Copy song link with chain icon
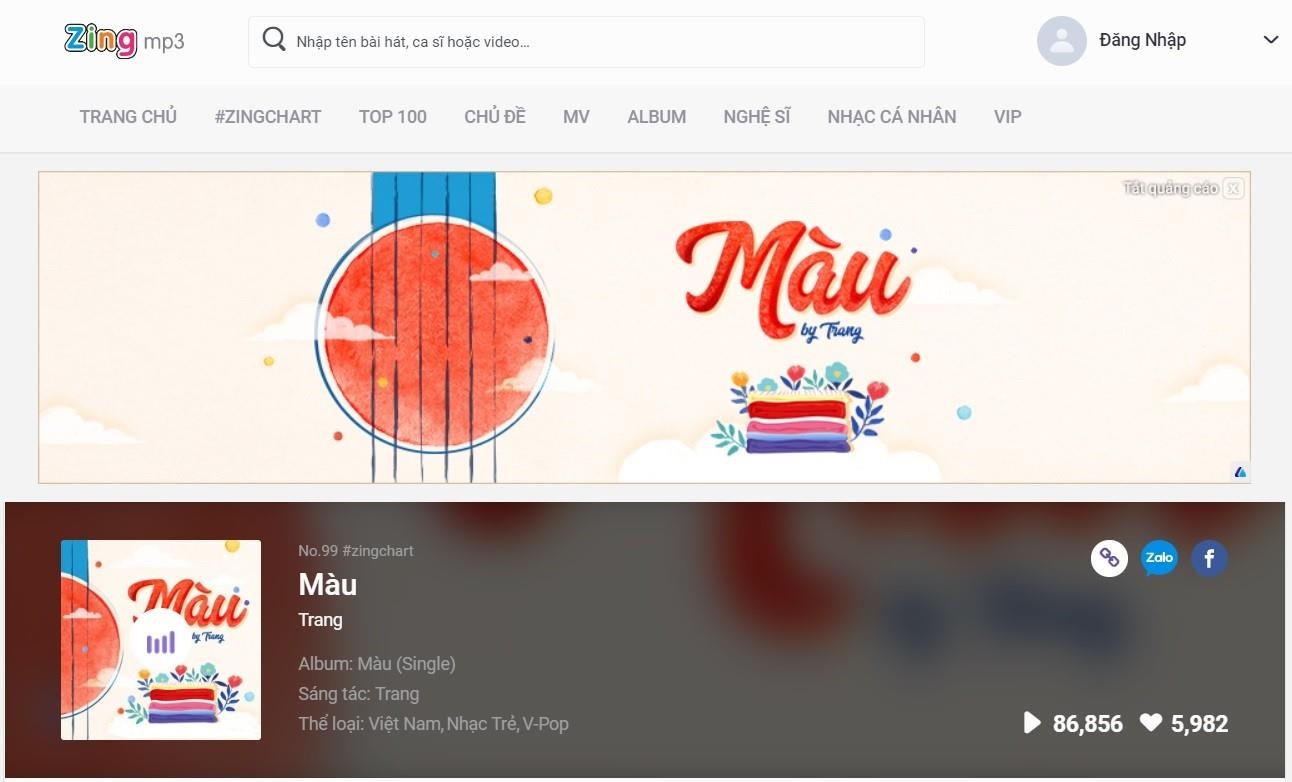 (1109, 558)
